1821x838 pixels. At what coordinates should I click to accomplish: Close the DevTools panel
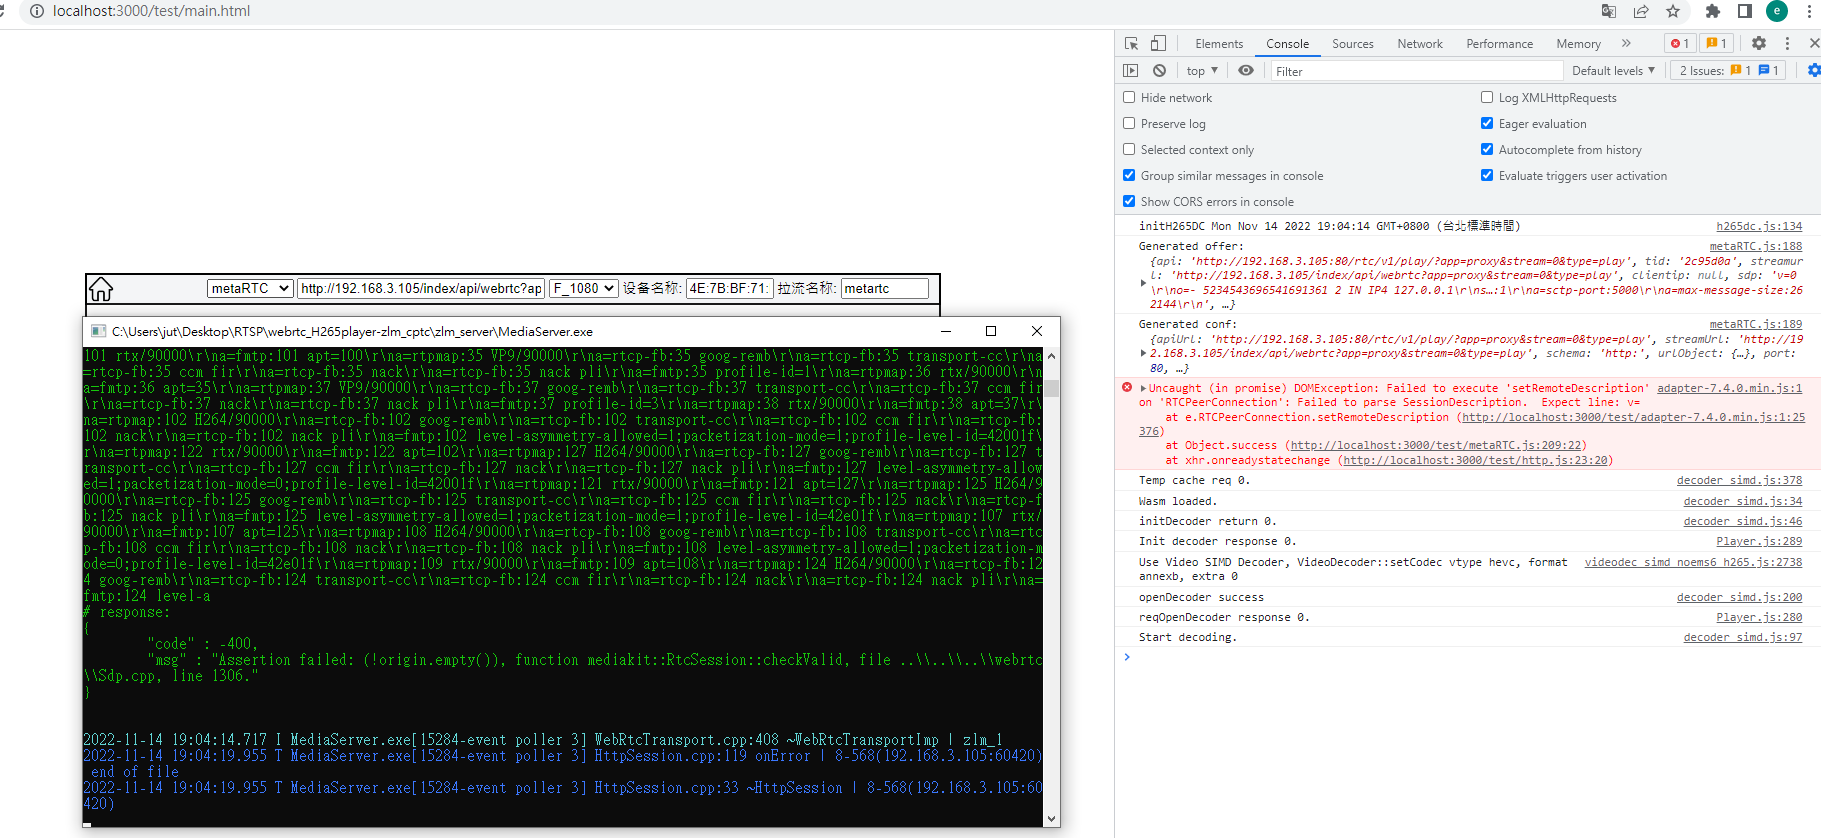coord(1814,43)
